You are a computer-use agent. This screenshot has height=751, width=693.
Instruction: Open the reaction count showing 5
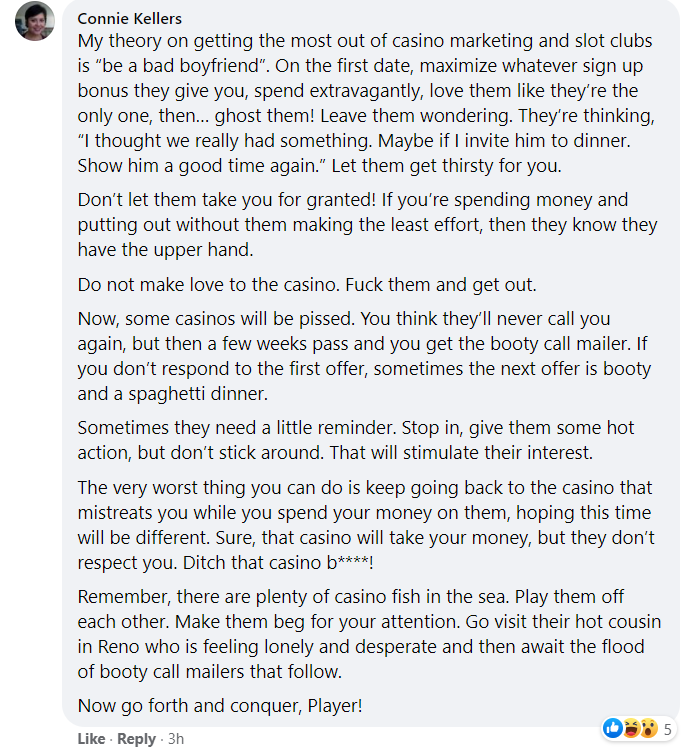(667, 728)
